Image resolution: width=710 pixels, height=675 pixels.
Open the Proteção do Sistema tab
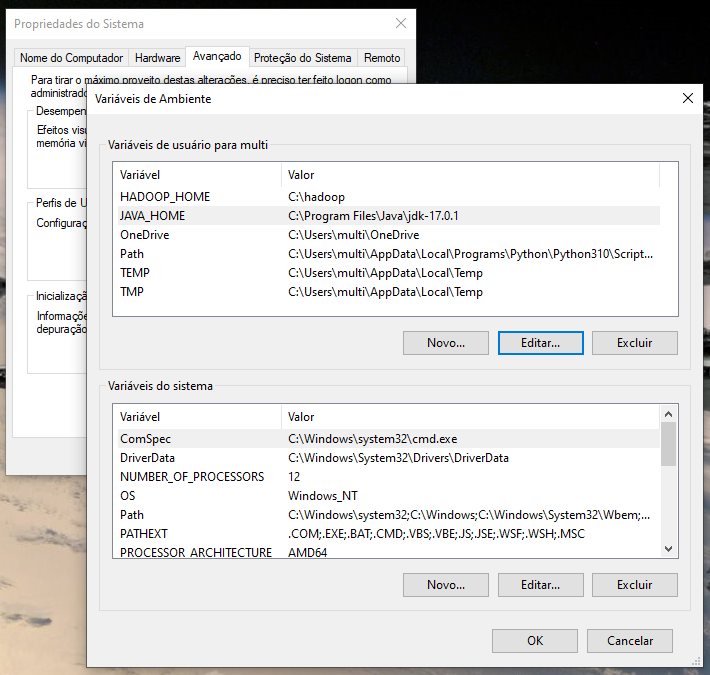click(302, 58)
